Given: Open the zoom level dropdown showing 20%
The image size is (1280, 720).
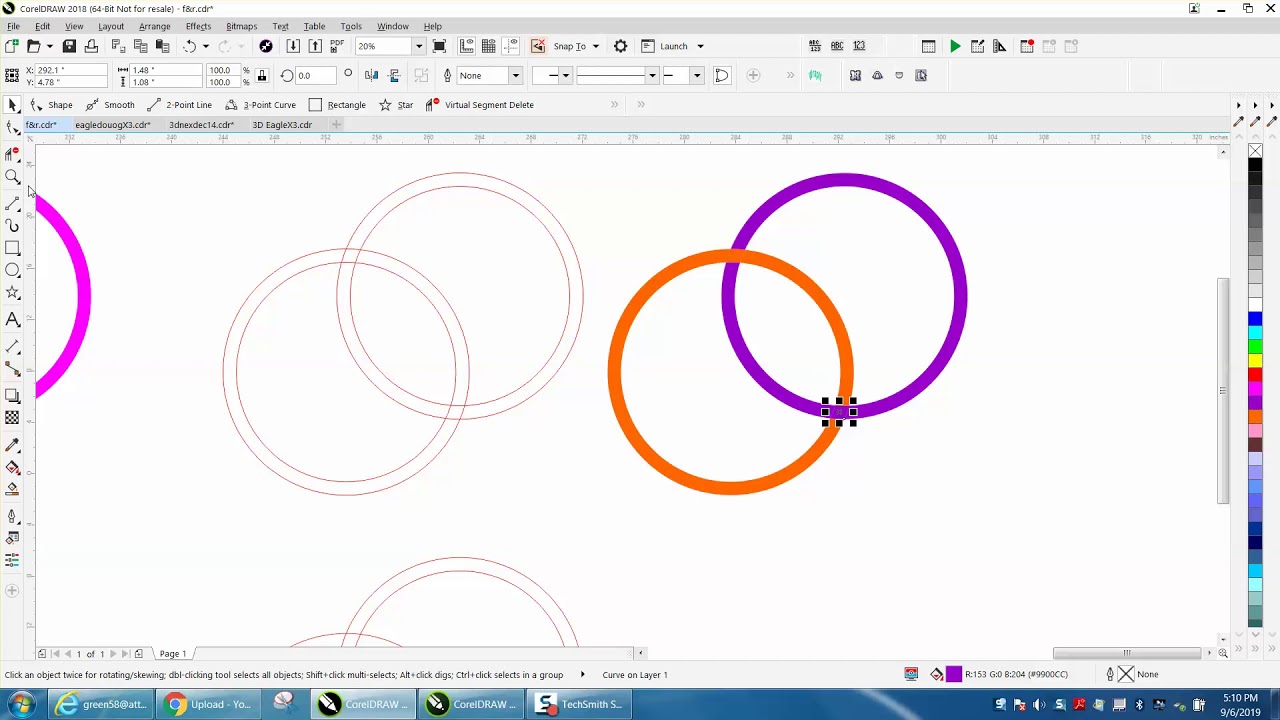Looking at the screenshot, I should click(419, 46).
